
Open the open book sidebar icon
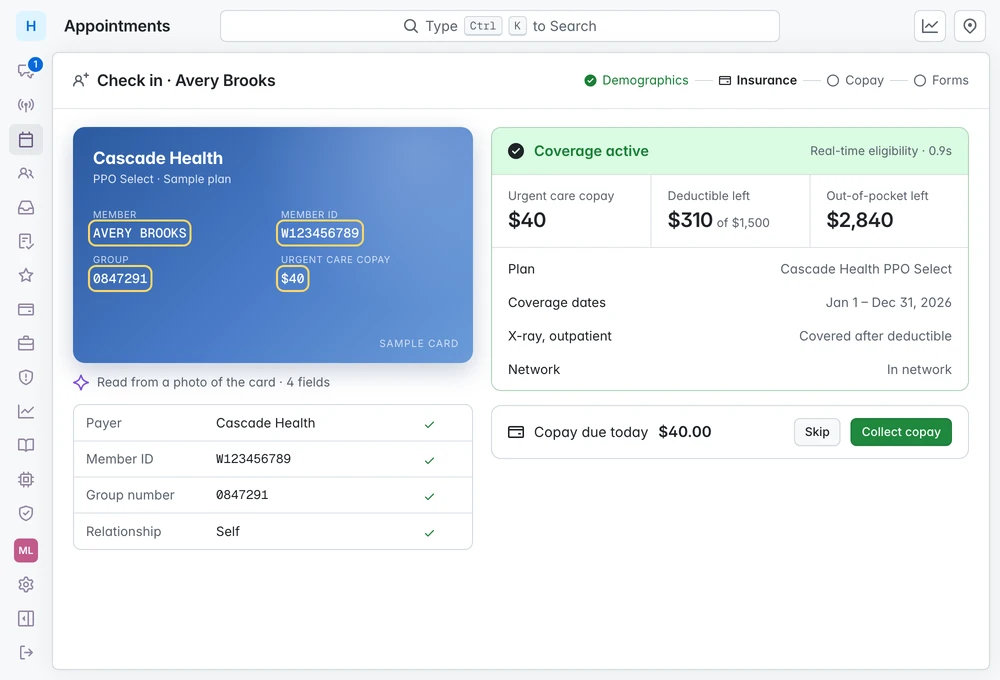[26, 445]
